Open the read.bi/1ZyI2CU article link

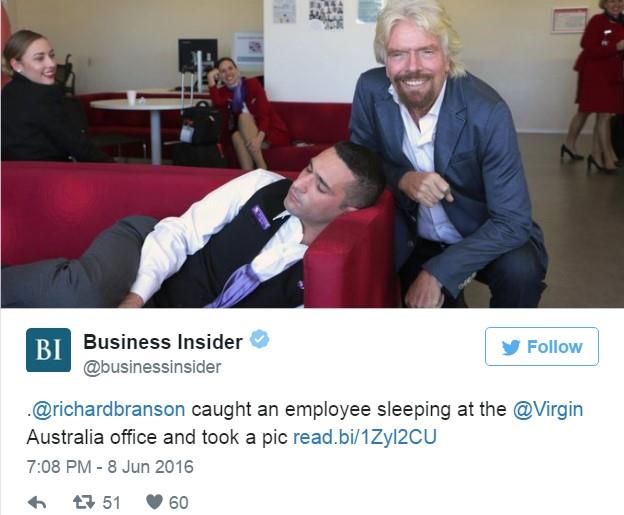pos(365,437)
